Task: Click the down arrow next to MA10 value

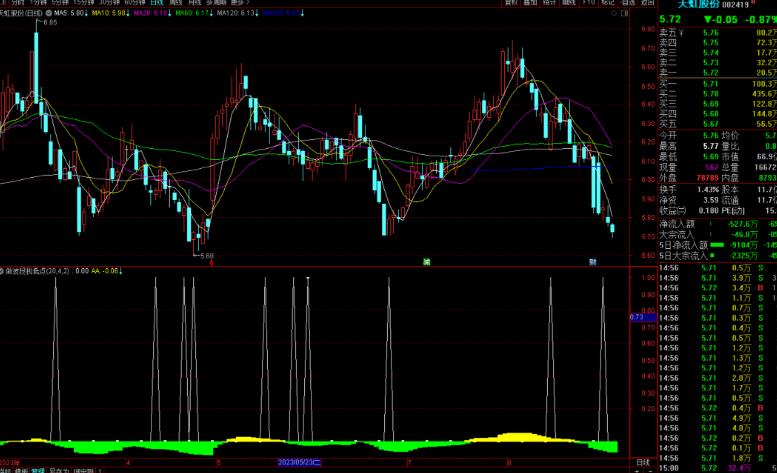Action: [x=128, y=13]
